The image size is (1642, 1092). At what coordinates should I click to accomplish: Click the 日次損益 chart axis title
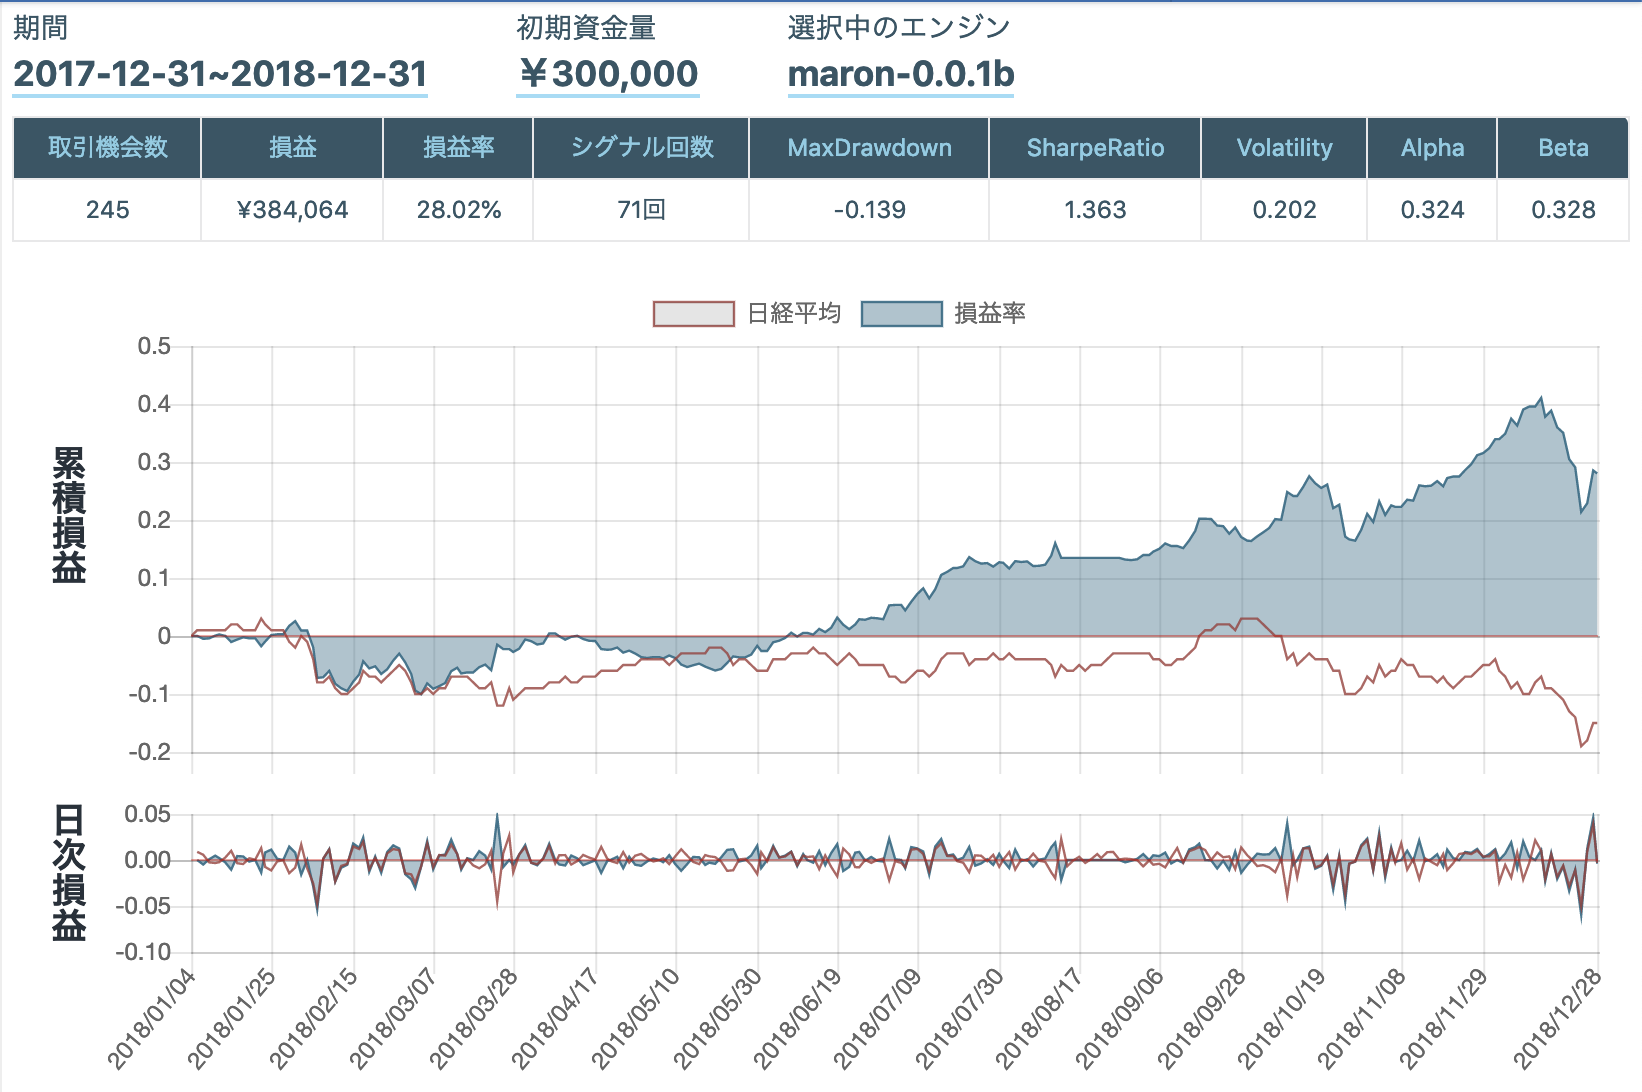pos(69,873)
